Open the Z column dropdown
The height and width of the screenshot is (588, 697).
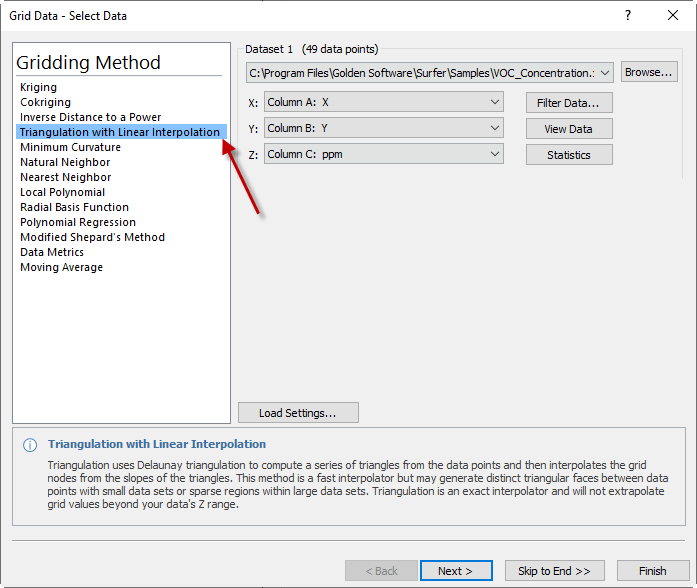[x=384, y=154]
